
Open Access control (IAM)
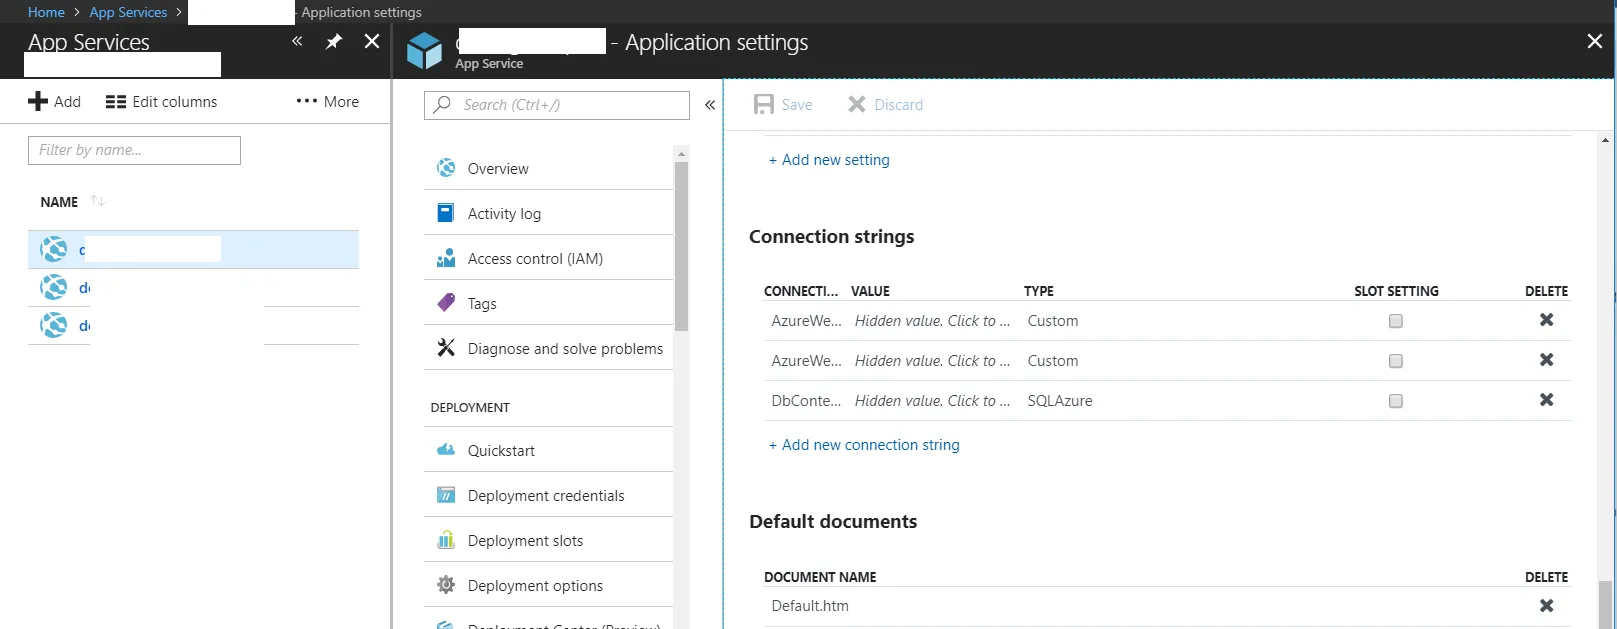click(535, 259)
